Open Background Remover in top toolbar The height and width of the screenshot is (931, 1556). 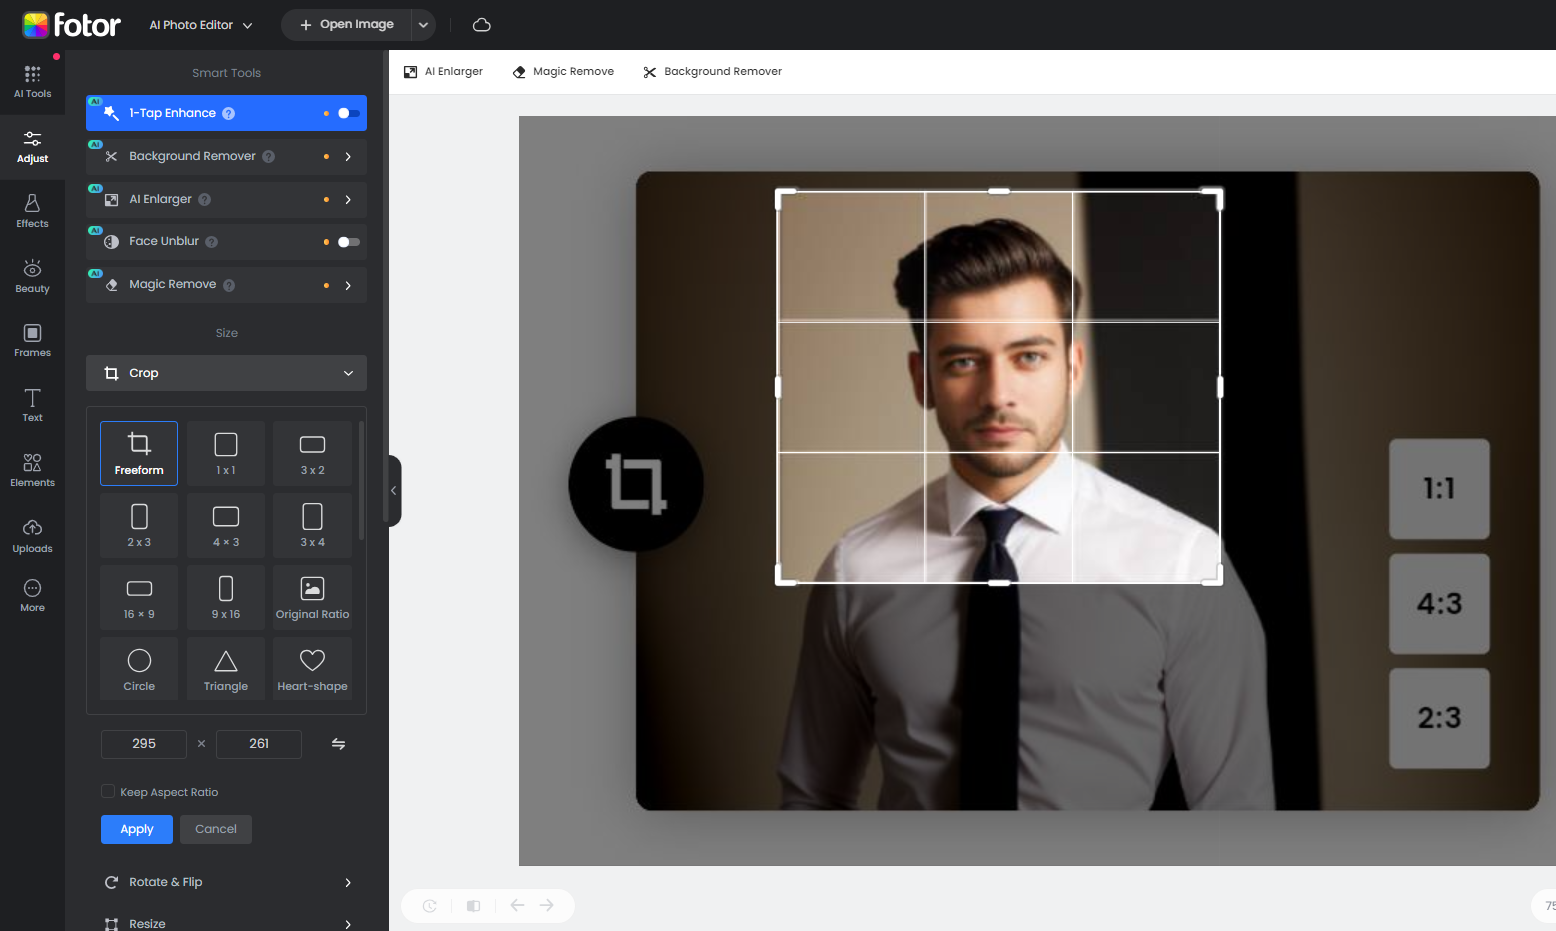tap(712, 72)
